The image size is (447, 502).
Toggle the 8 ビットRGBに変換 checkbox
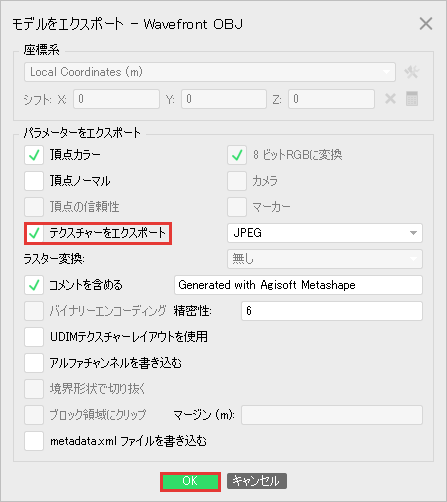click(x=237, y=155)
